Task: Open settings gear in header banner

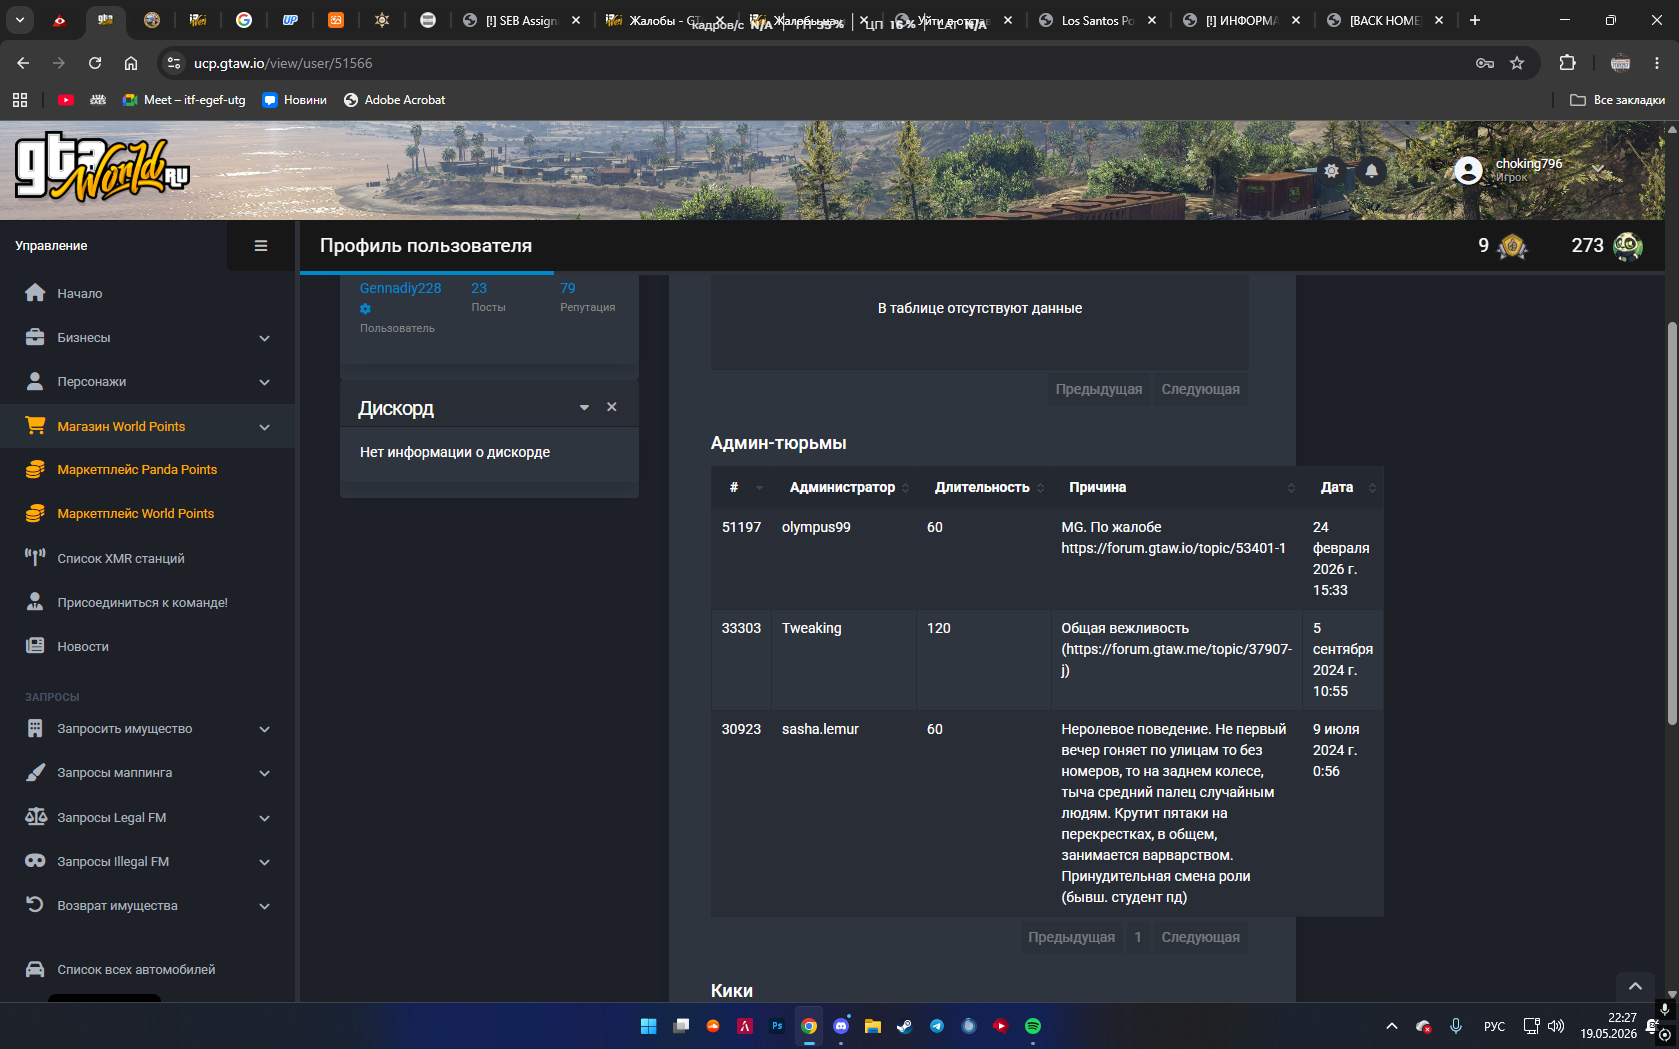Action: click(x=1331, y=171)
